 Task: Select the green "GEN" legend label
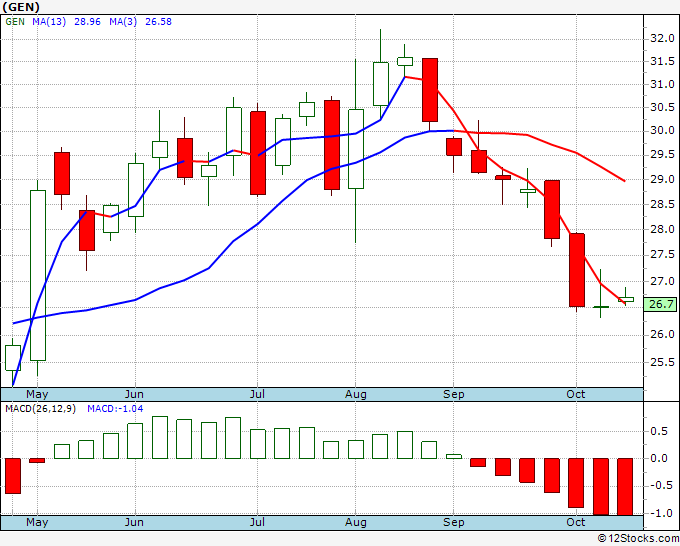tap(15, 22)
